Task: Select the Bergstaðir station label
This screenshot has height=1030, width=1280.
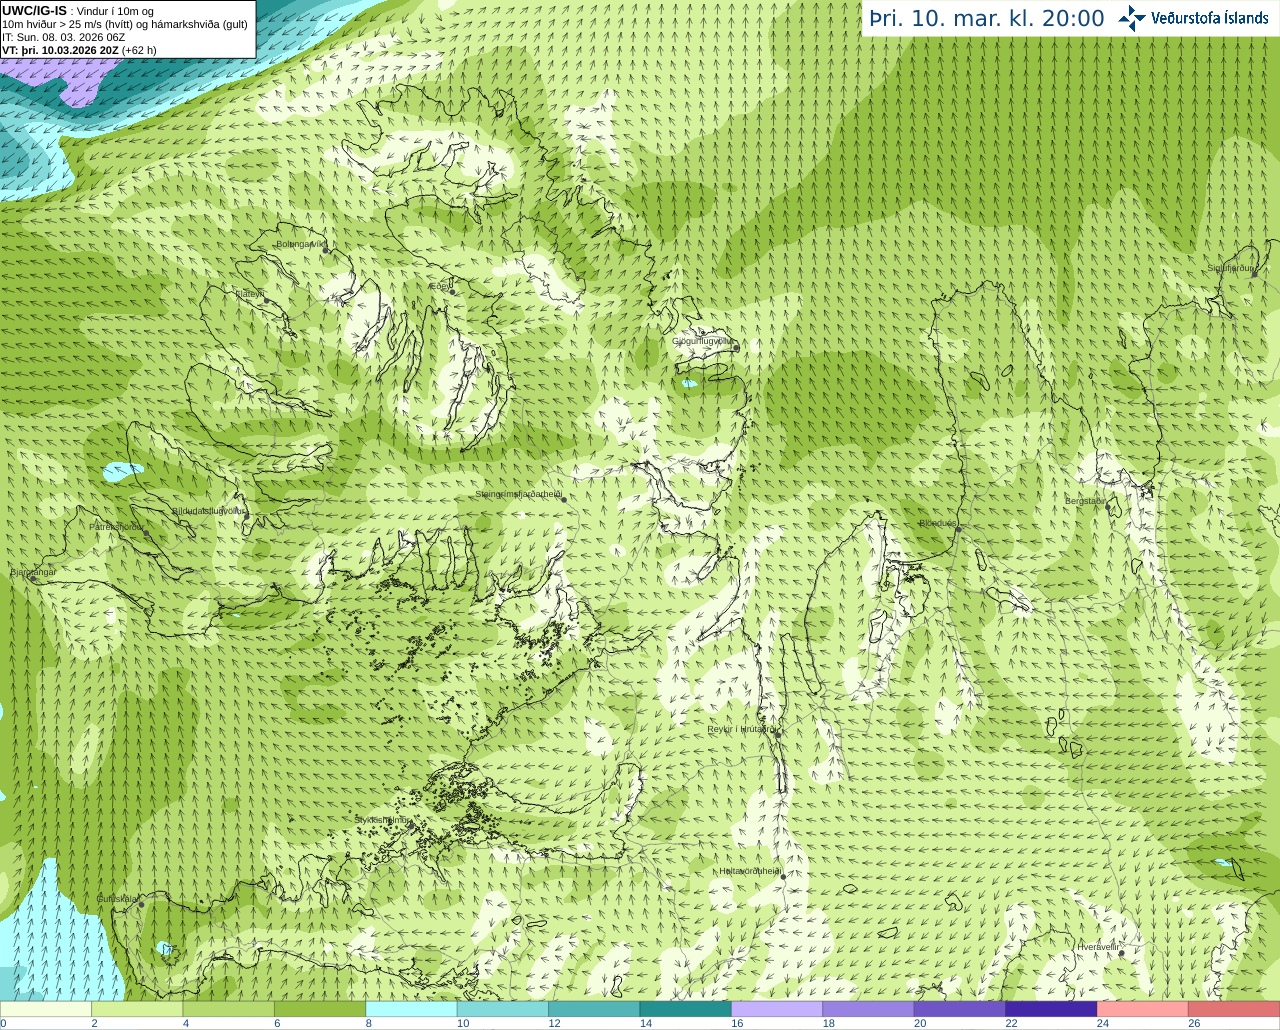Action: point(1086,501)
